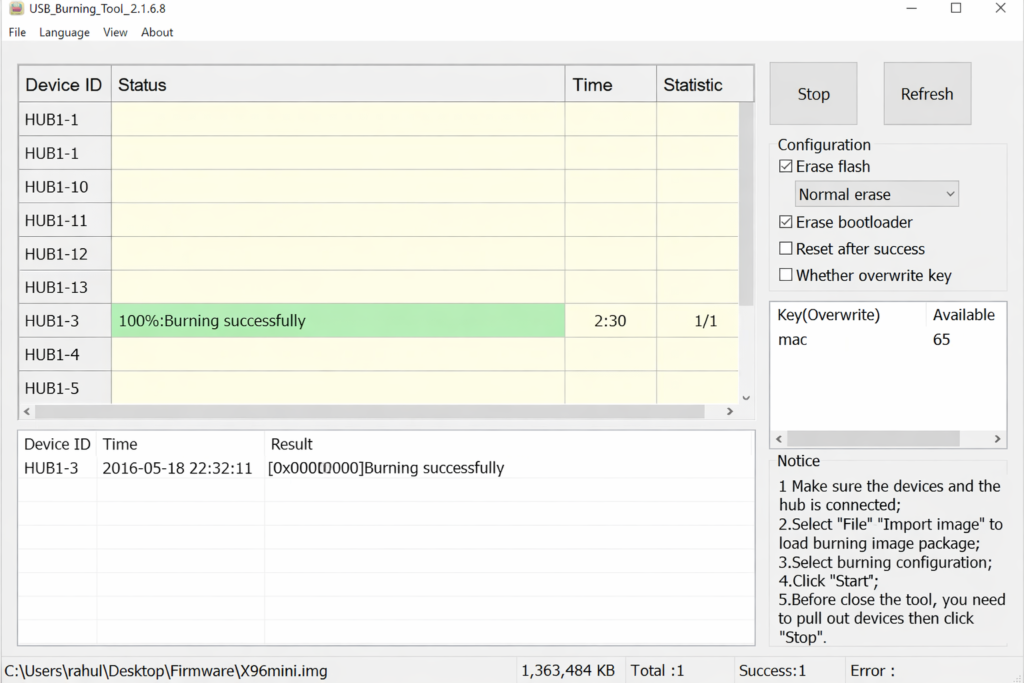Viewport: 1024px width, 683px height.
Task: Minimize the USB Burning Tool window
Action: (x=910, y=9)
